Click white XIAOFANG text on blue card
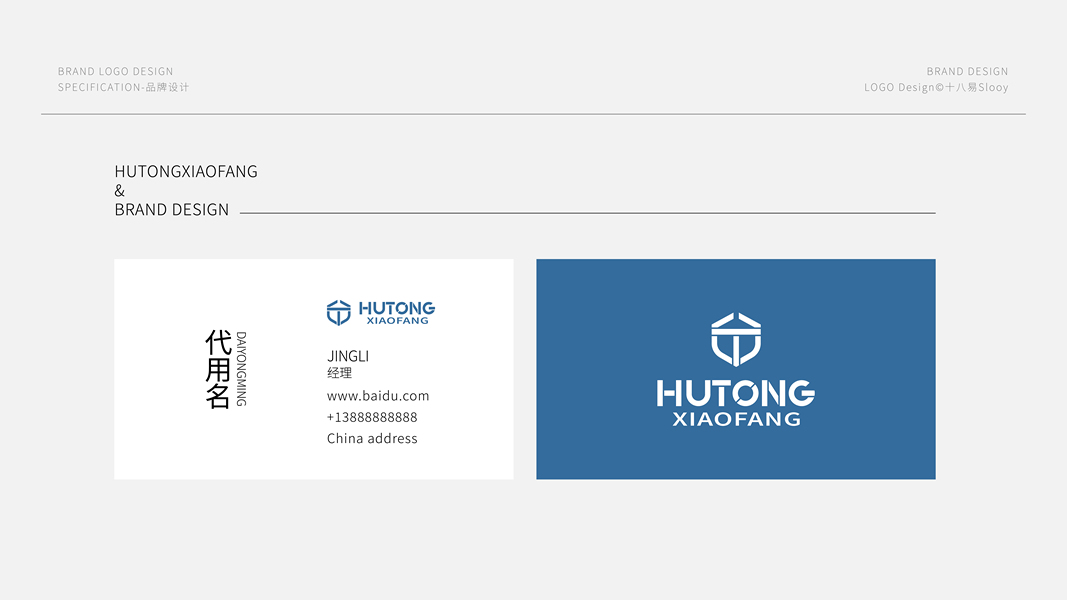The width and height of the screenshot is (1067, 600). pos(736,419)
